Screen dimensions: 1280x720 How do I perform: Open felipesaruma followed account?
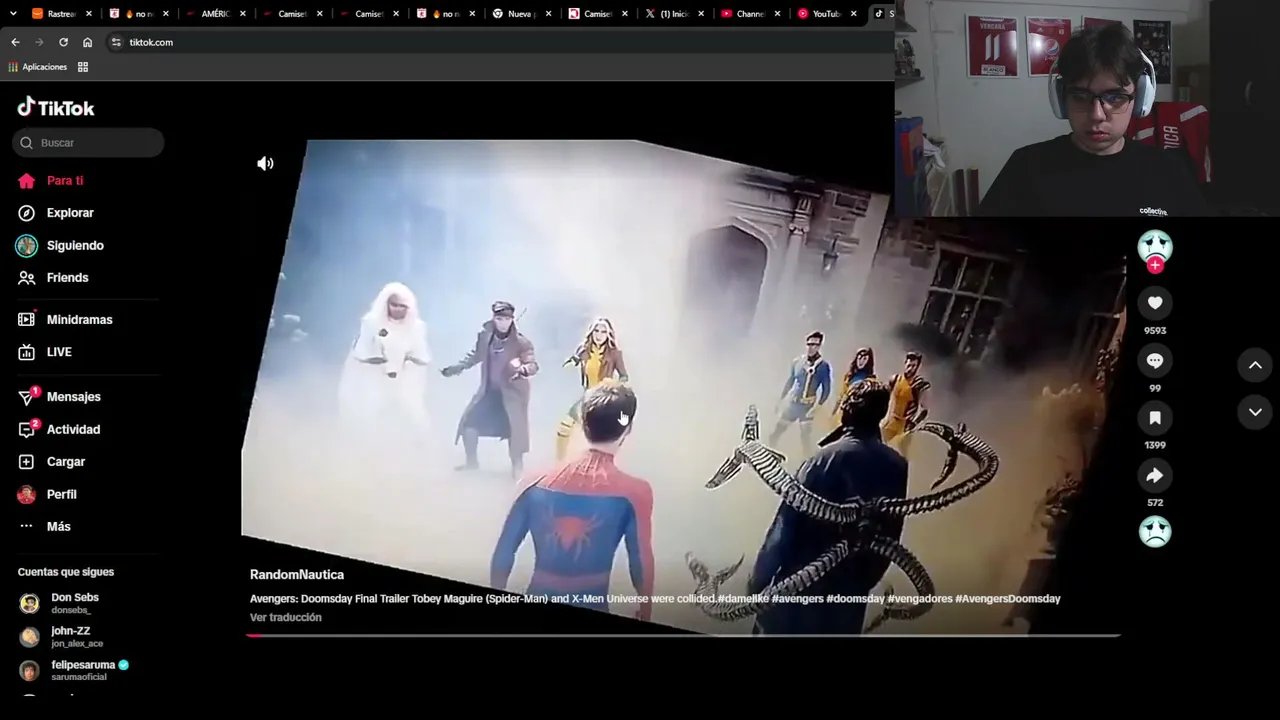tap(74, 670)
